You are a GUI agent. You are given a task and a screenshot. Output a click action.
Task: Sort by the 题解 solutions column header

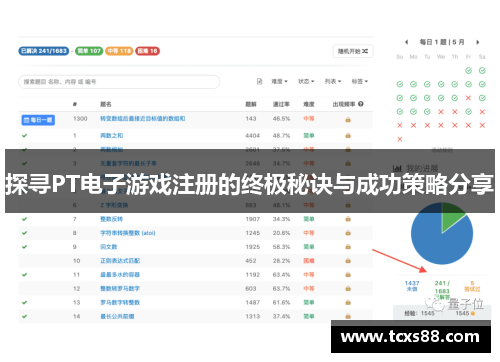251,104
